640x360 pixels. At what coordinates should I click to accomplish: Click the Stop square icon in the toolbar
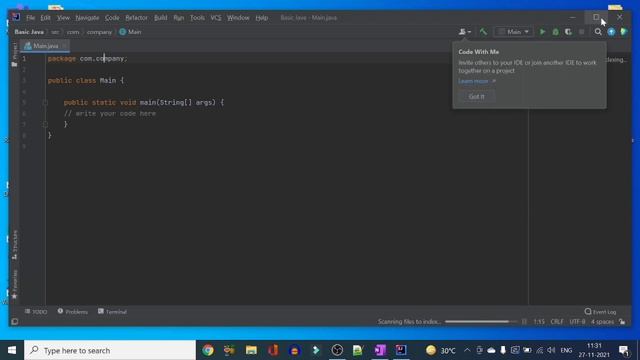pos(582,32)
